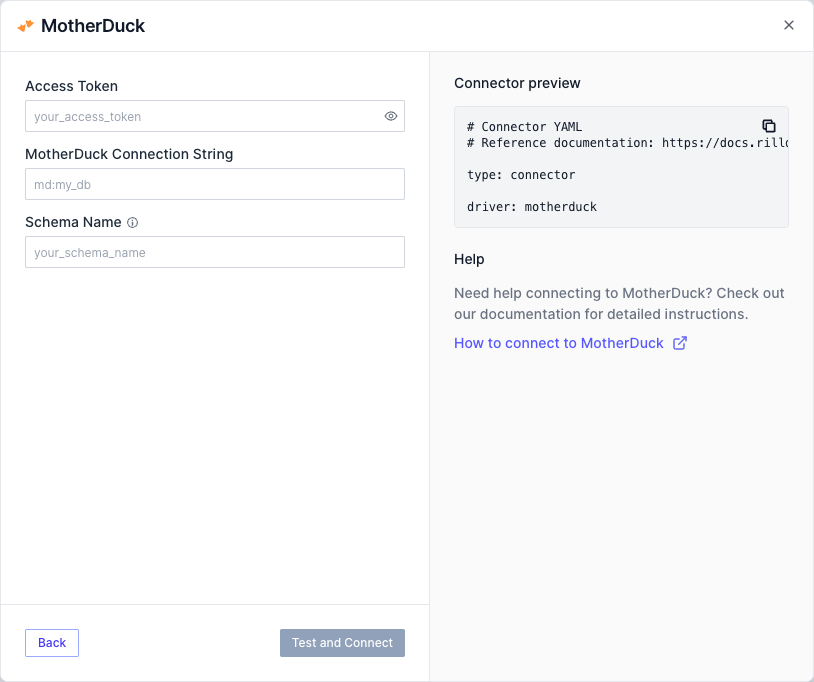The height and width of the screenshot is (682, 814).
Task: Open the How to connect to MotherDuck link
Action: pyautogui.click(x=559, y=343)
